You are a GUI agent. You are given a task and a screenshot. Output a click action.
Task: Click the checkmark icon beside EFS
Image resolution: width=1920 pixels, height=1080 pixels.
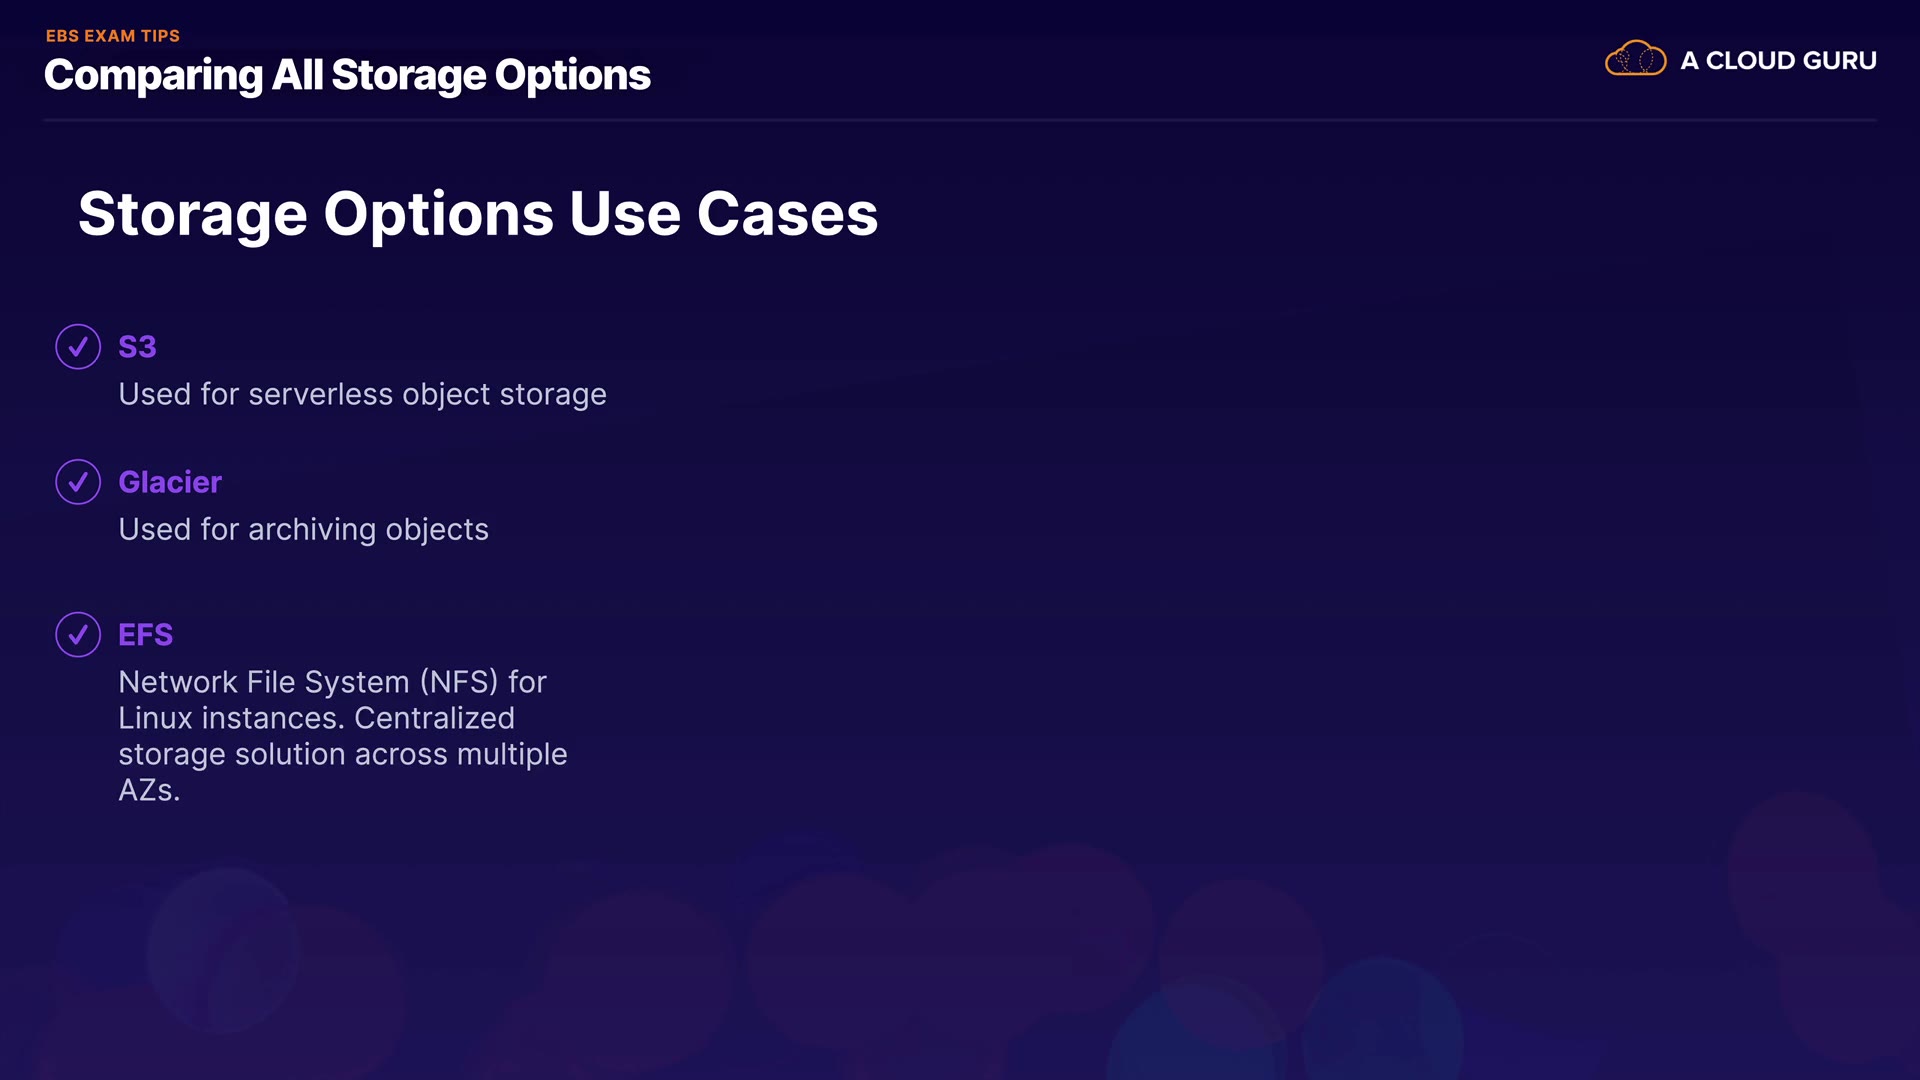pyautogui.click(x=78, y=635)
